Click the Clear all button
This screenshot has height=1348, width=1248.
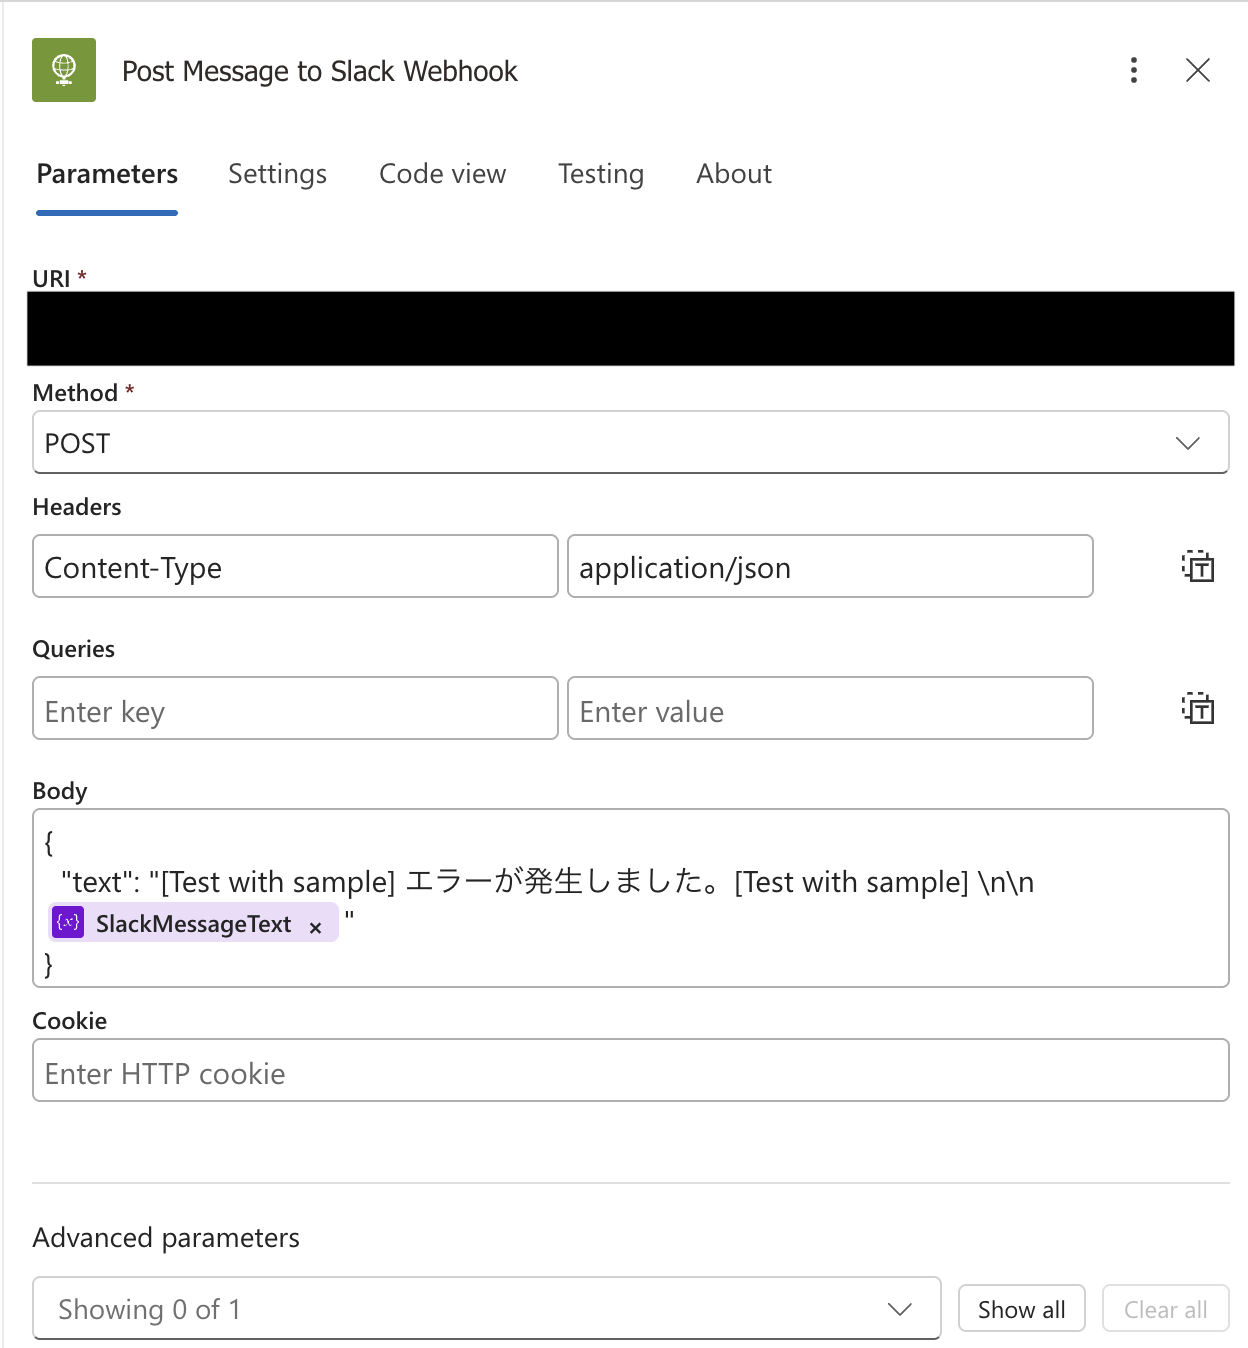pyautogui.click(x=1165, y=1308)
